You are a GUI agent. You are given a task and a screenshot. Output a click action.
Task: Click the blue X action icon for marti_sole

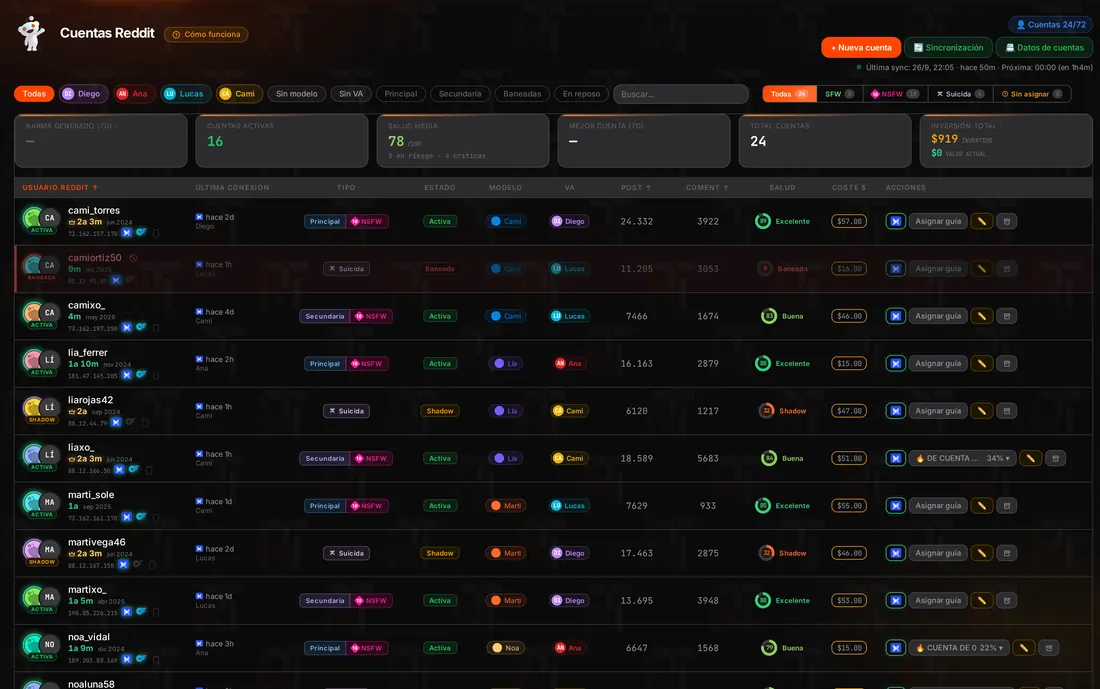895,506
